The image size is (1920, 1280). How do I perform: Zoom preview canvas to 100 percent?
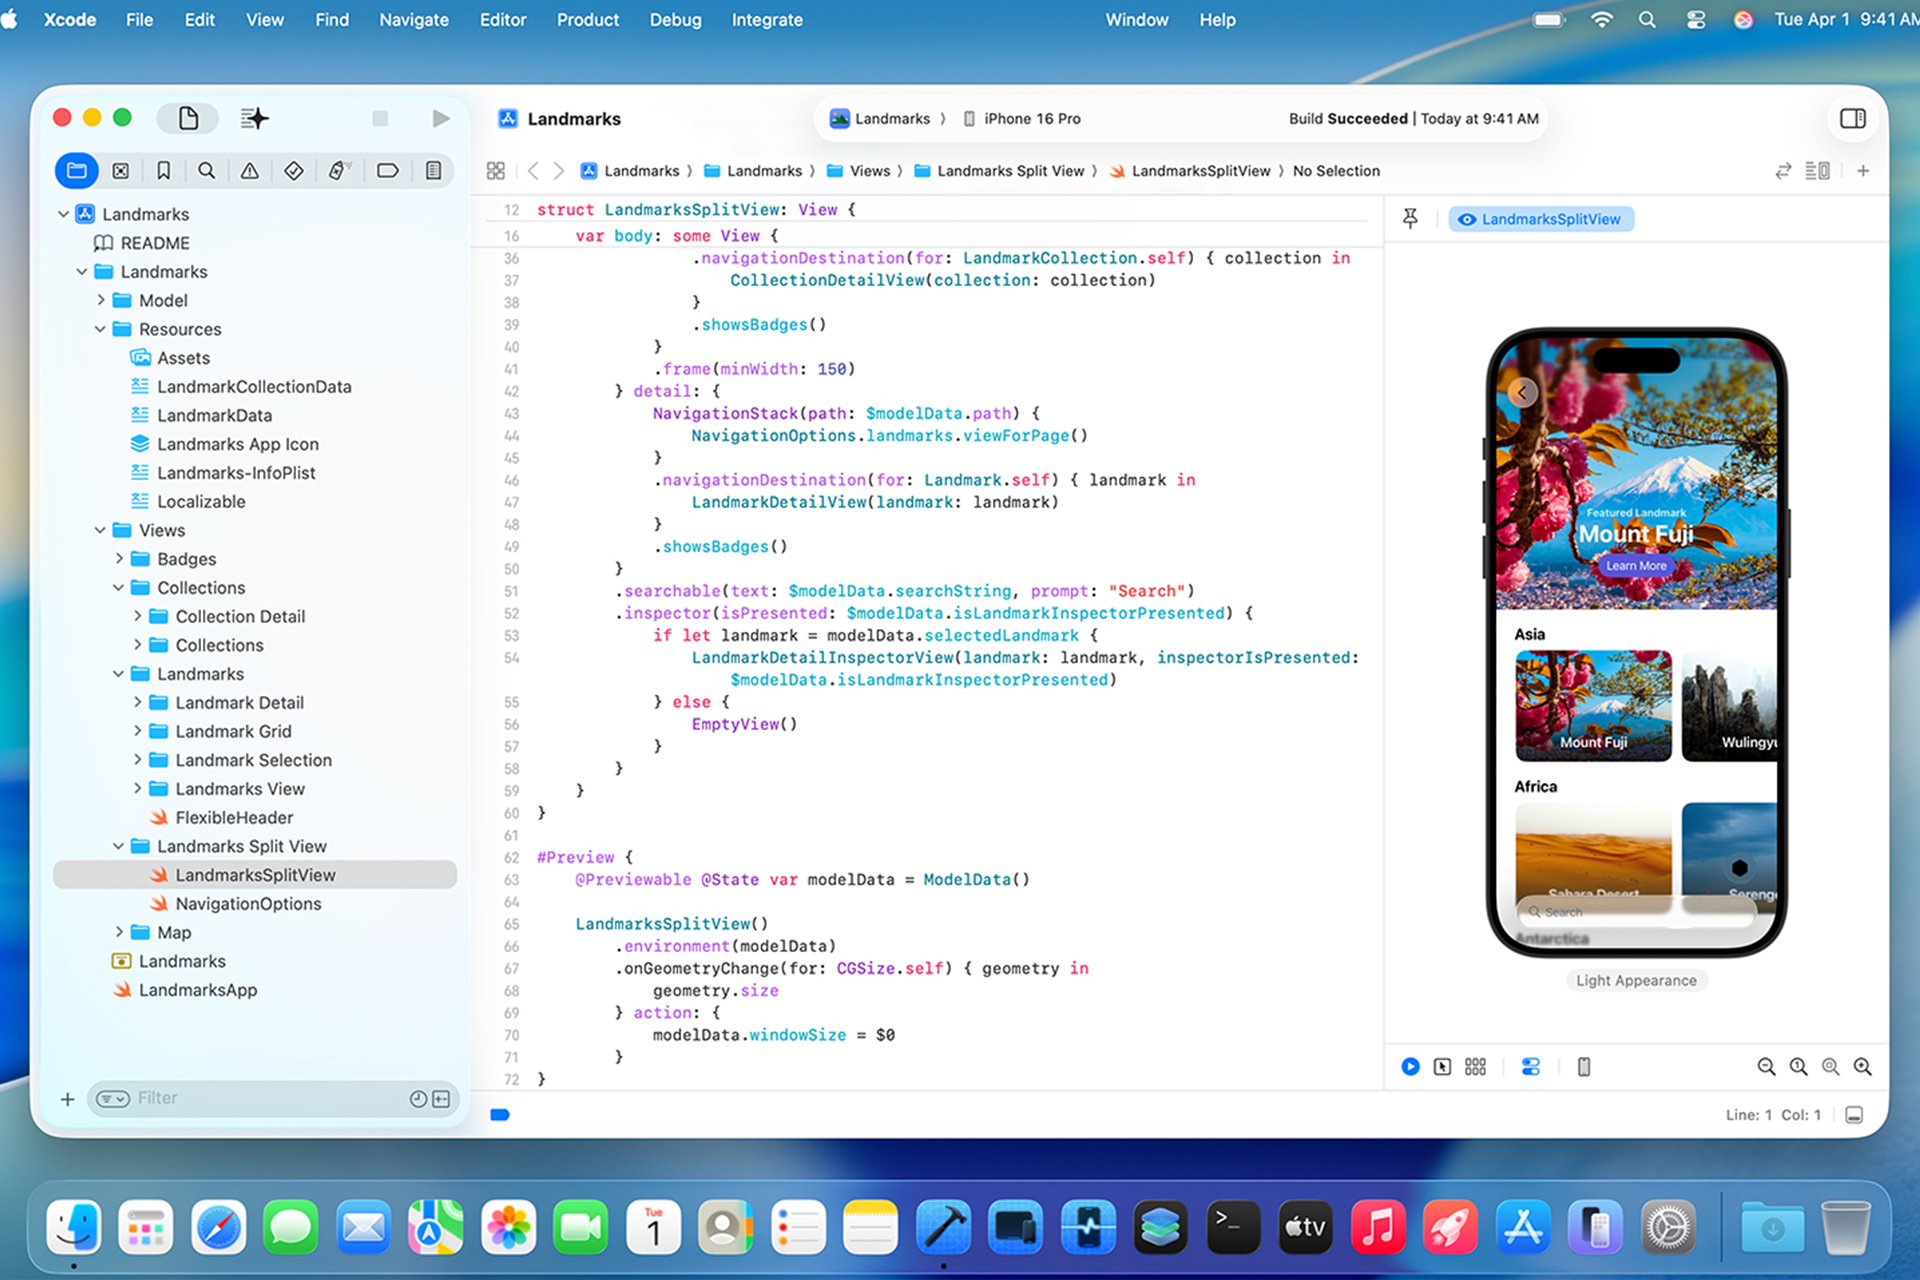[1798, 1067]
